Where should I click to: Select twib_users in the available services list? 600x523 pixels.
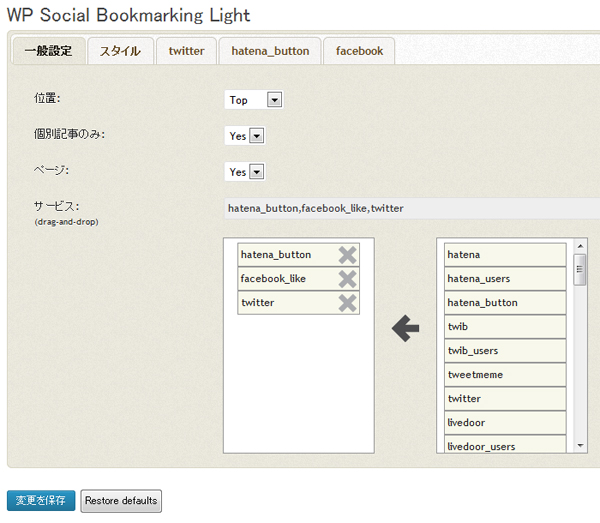click(505, 351)
